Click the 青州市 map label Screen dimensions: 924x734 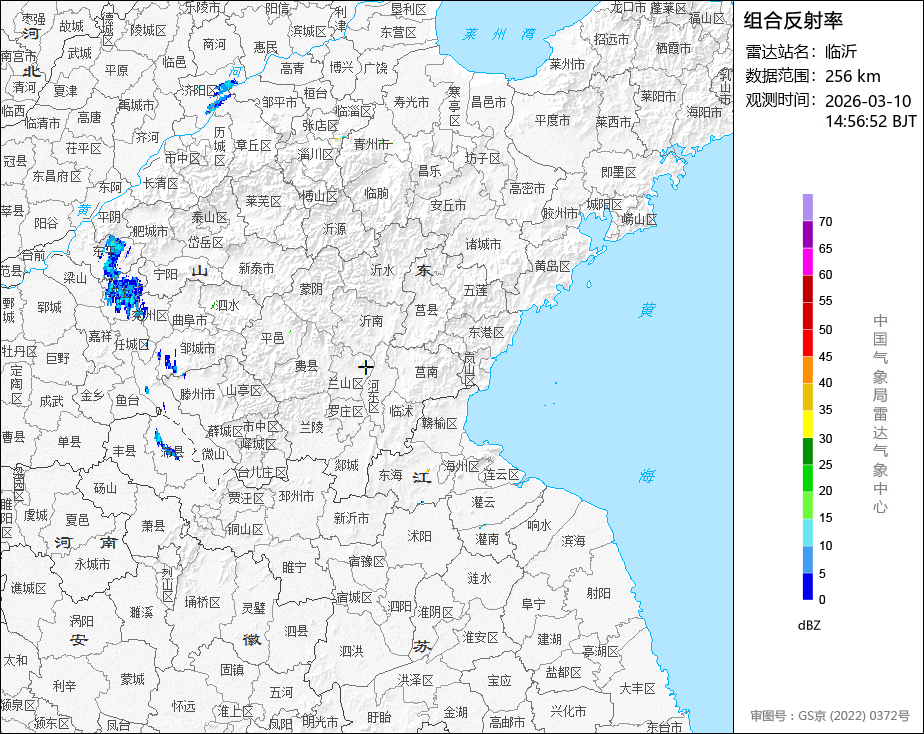[x=372, y=144]
